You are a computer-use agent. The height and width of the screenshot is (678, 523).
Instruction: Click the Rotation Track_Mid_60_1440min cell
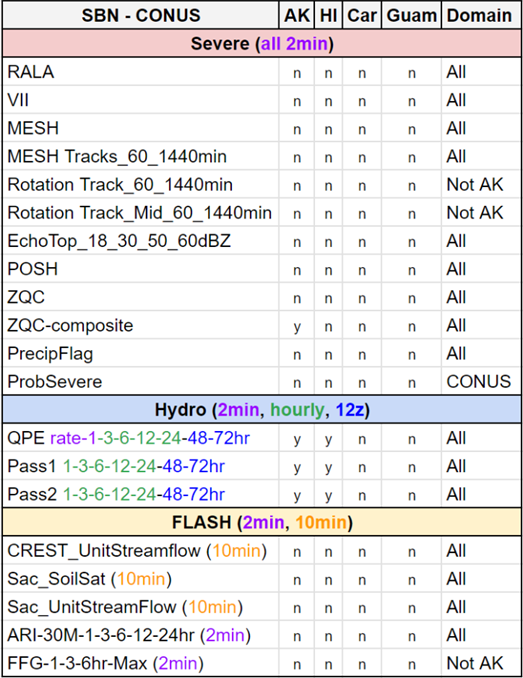140,213
